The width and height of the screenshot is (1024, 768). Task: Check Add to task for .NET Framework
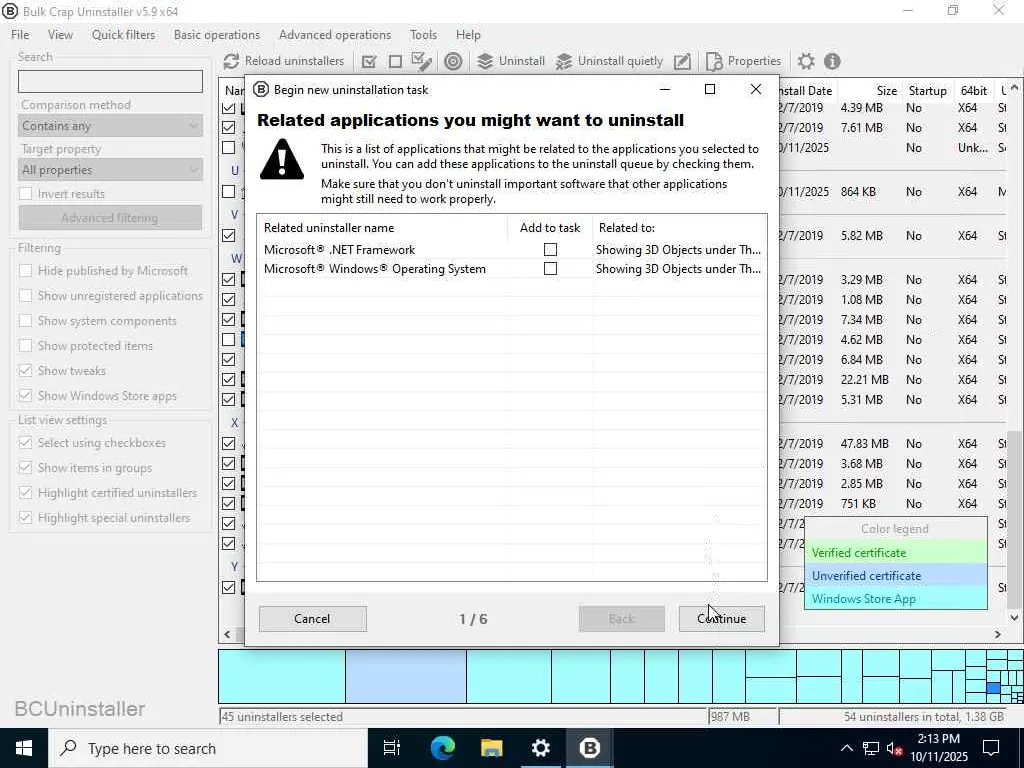tap(551, 249)
